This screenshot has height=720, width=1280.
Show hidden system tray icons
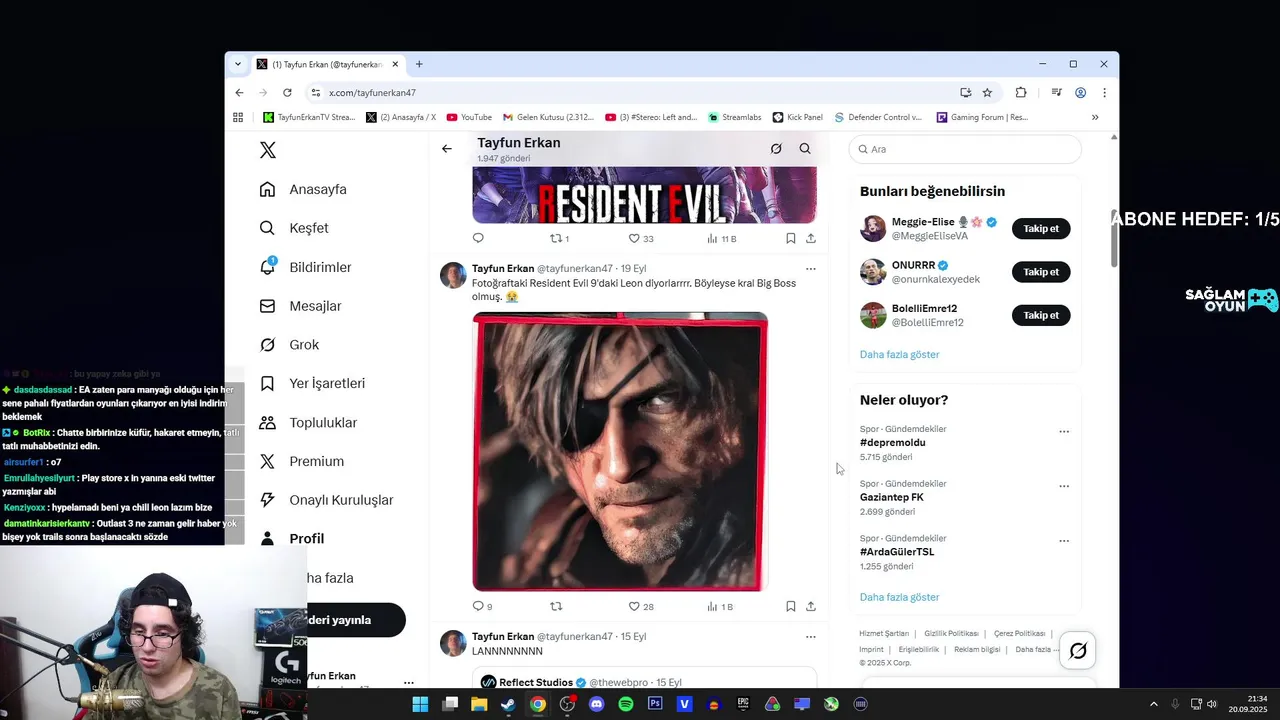click(1153, 704)
